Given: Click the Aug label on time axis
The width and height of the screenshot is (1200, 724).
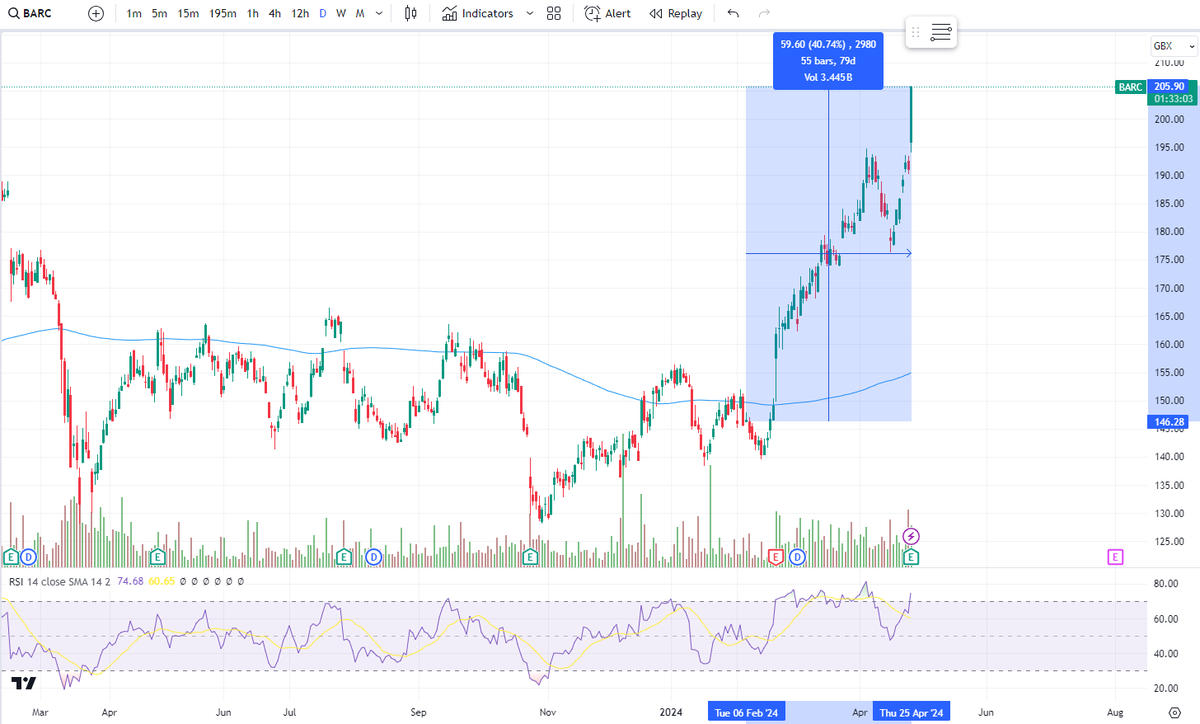Looking at the screenshot, I should [1116, 713].
